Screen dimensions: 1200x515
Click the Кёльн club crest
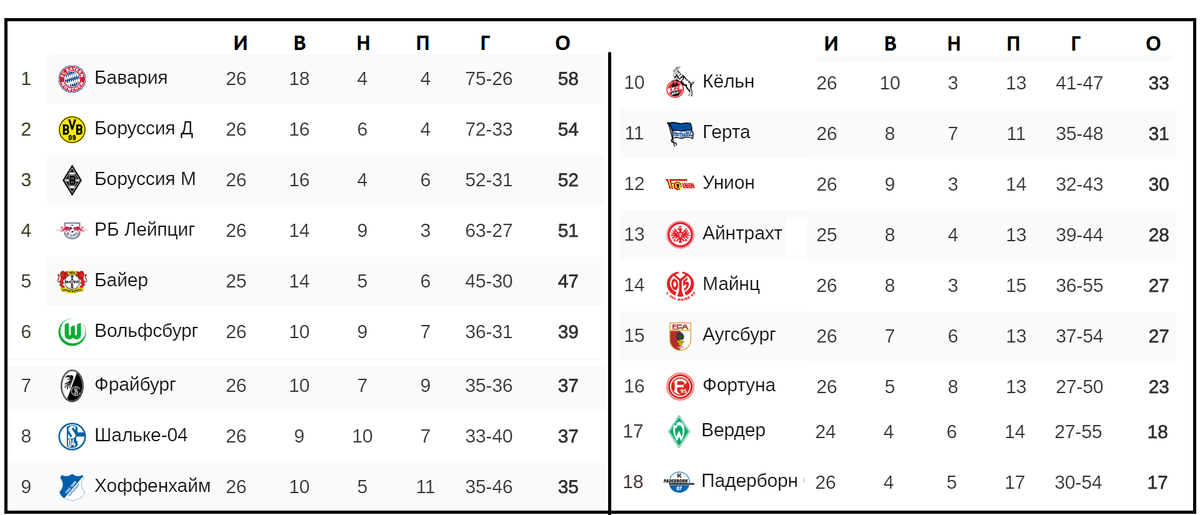tap(680, 83)
